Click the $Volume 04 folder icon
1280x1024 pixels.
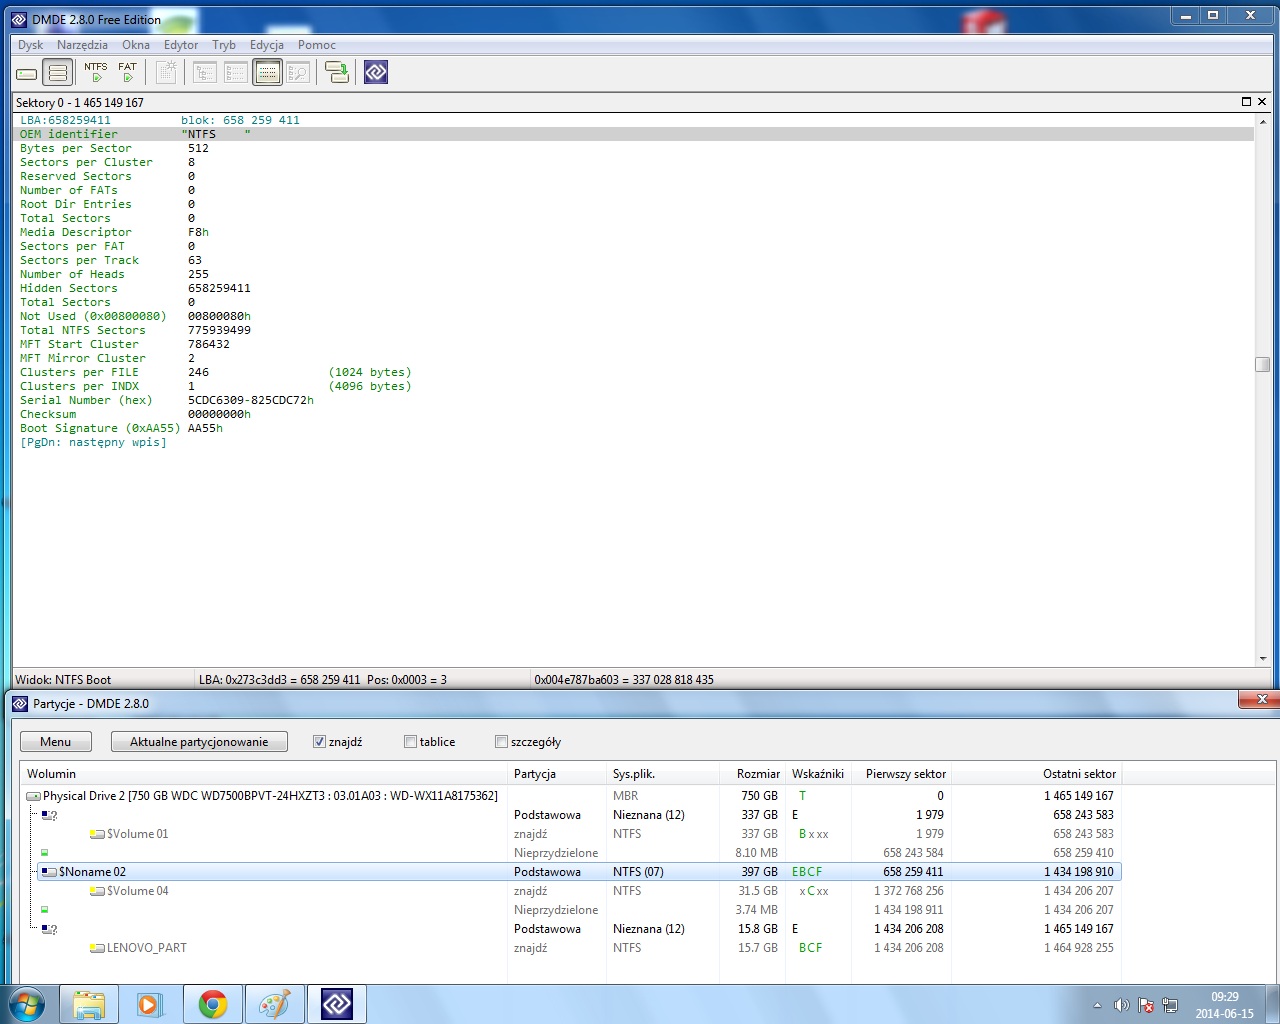(x=97, y=891)
